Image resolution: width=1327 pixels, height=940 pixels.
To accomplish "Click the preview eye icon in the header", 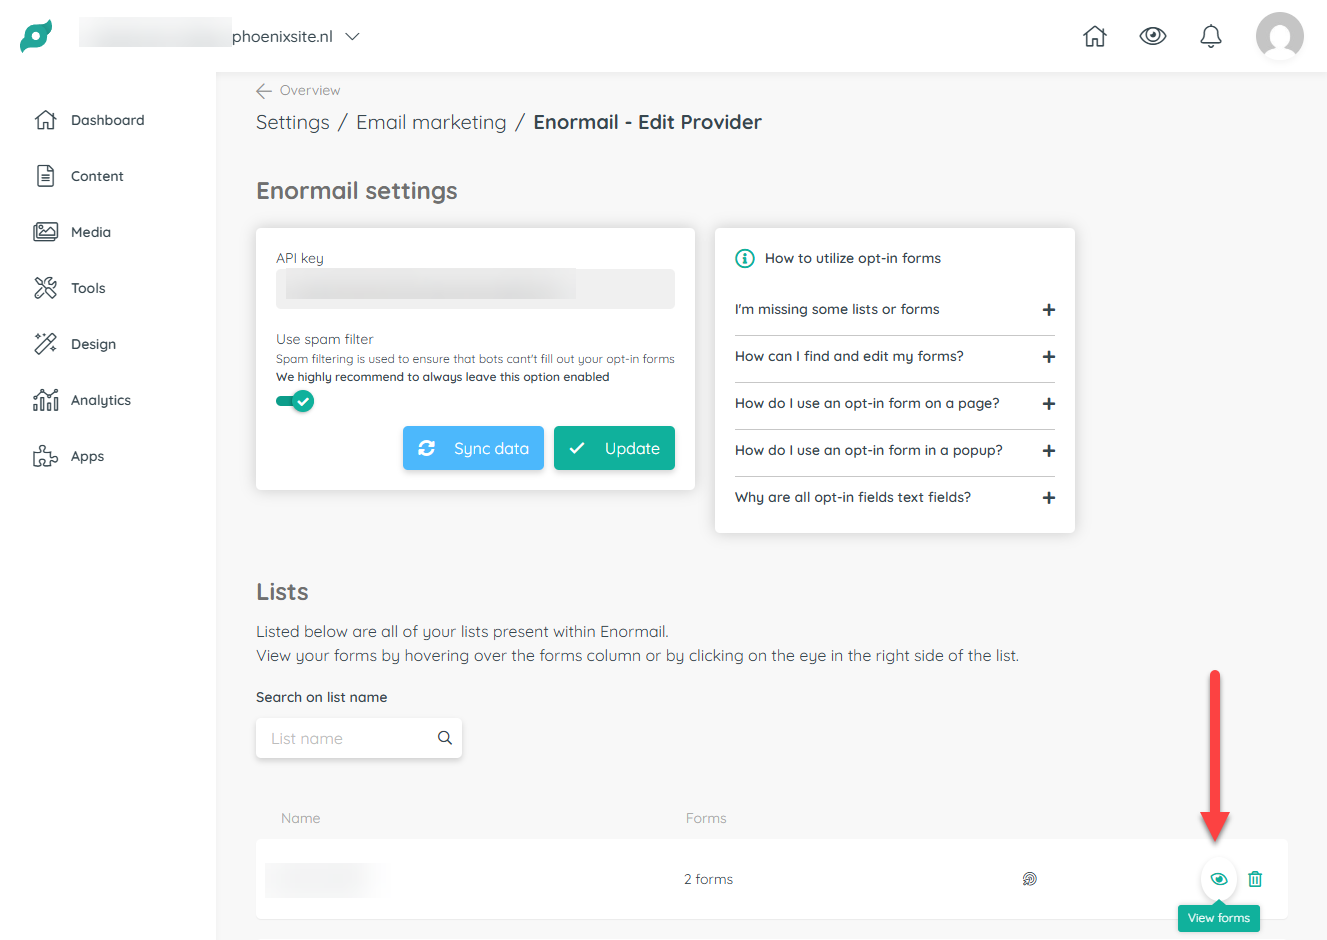I will (1153, 36).
